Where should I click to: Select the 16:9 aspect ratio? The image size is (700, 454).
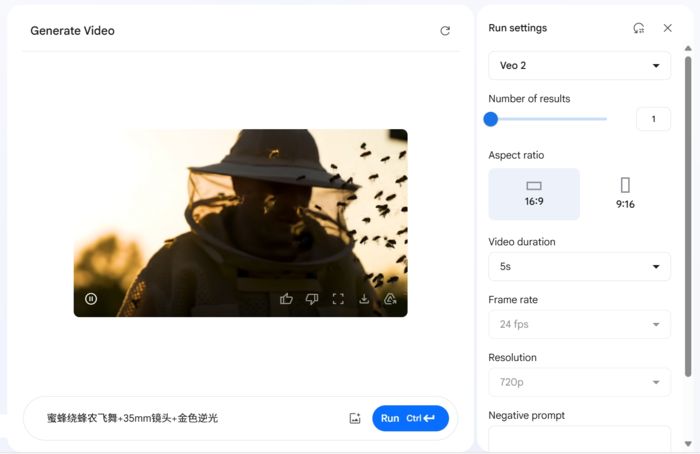[534, 193]
